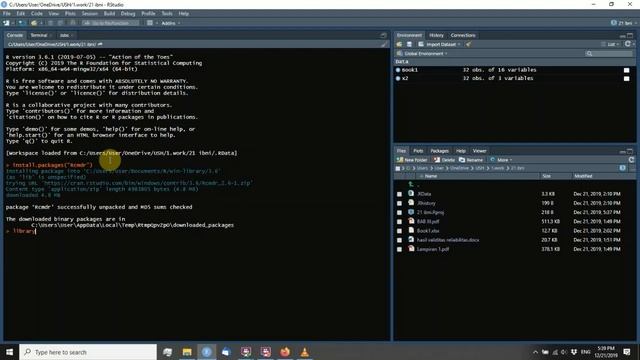Open the Import Dataset dropdown

coord(440,44)
